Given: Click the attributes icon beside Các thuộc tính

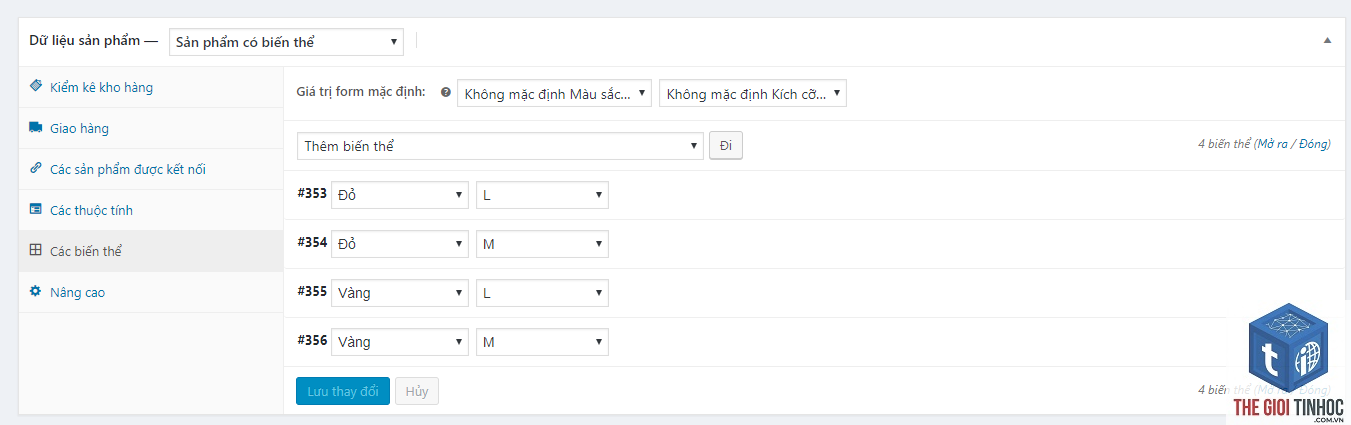Looking at the screenshot, I should click(x=36, y=210).
